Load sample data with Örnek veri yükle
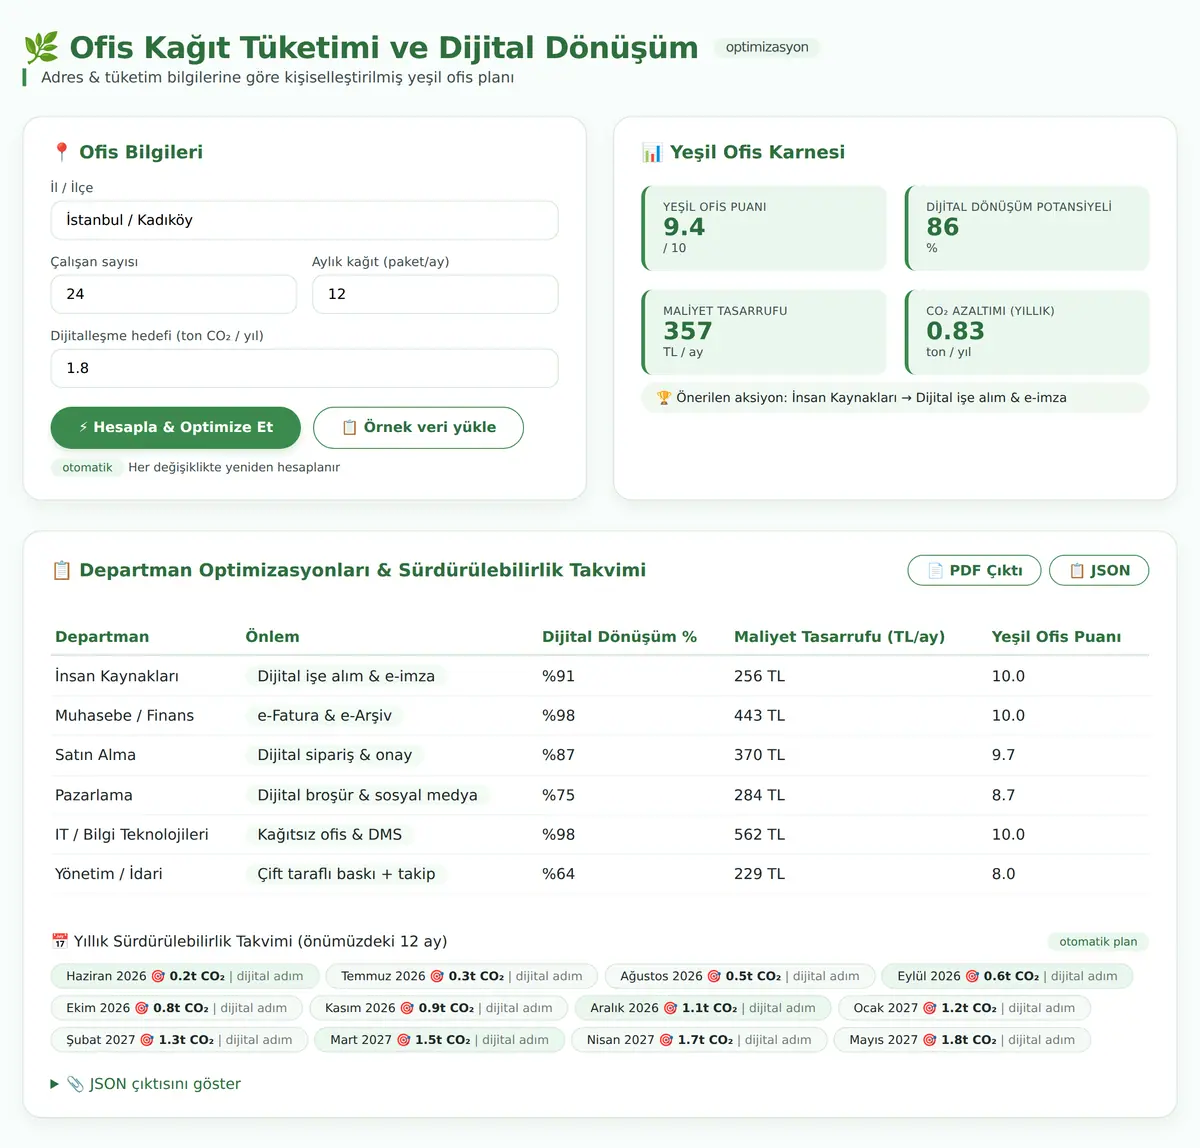Viewport: 1200px width, 1148px height. click(x=418, y=427)
